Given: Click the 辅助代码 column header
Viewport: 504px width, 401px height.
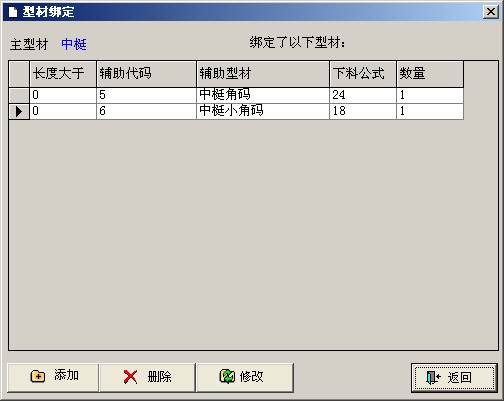Looking at the screenshot, I should 147,74.
